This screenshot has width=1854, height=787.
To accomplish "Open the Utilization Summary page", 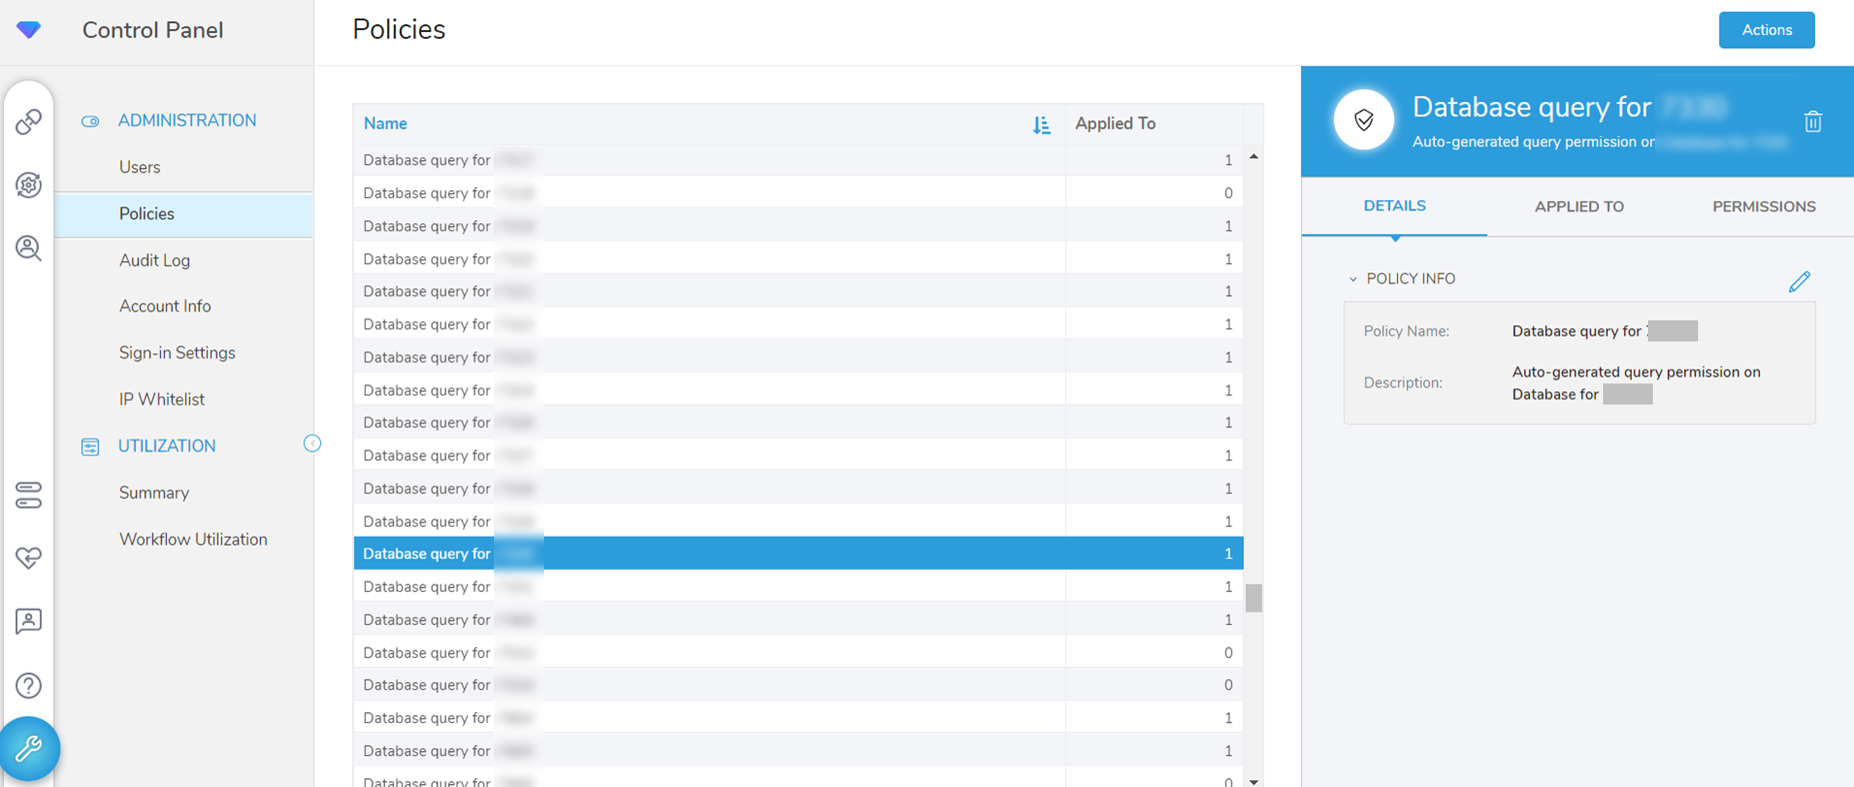I will [x=154, y=493].
